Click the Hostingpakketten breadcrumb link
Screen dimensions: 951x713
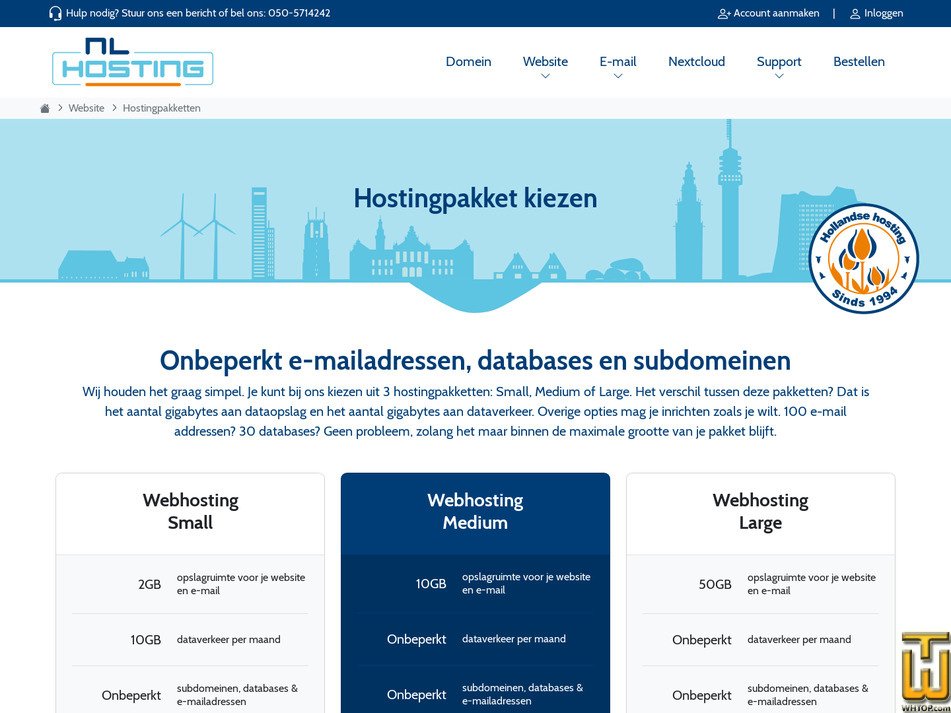tap(161, 109)
